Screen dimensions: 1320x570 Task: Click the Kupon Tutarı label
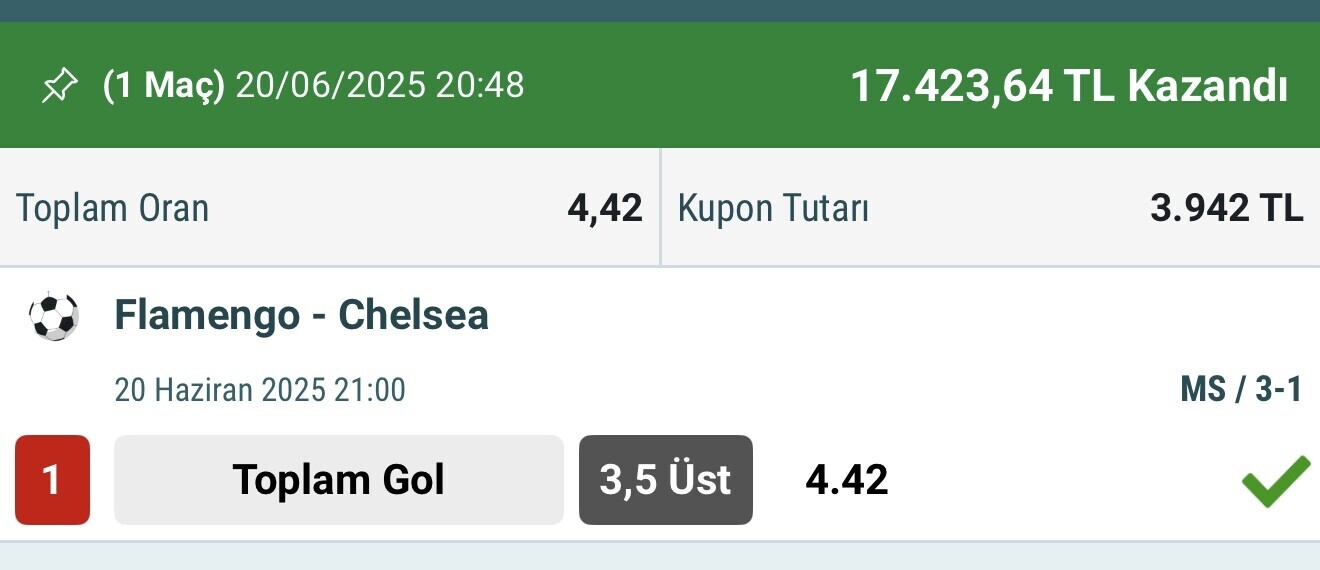coord(773,209)
